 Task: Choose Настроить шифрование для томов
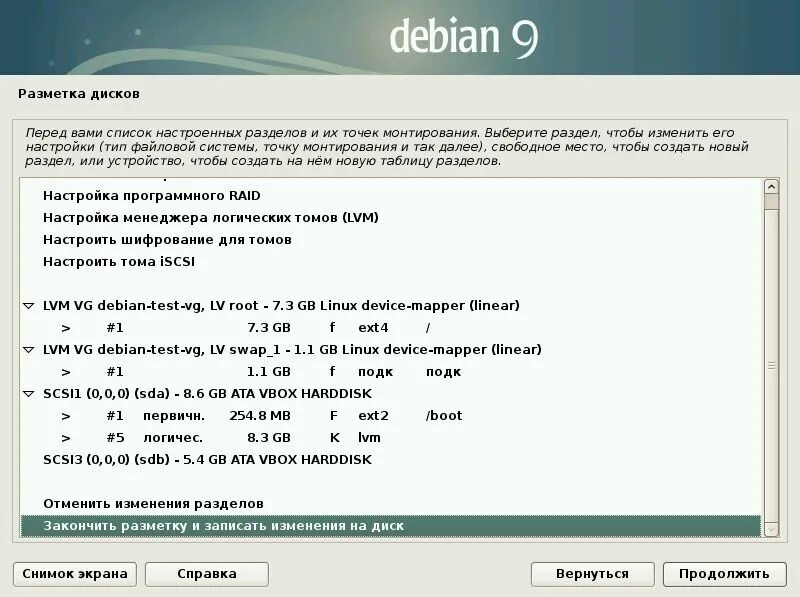391,240
